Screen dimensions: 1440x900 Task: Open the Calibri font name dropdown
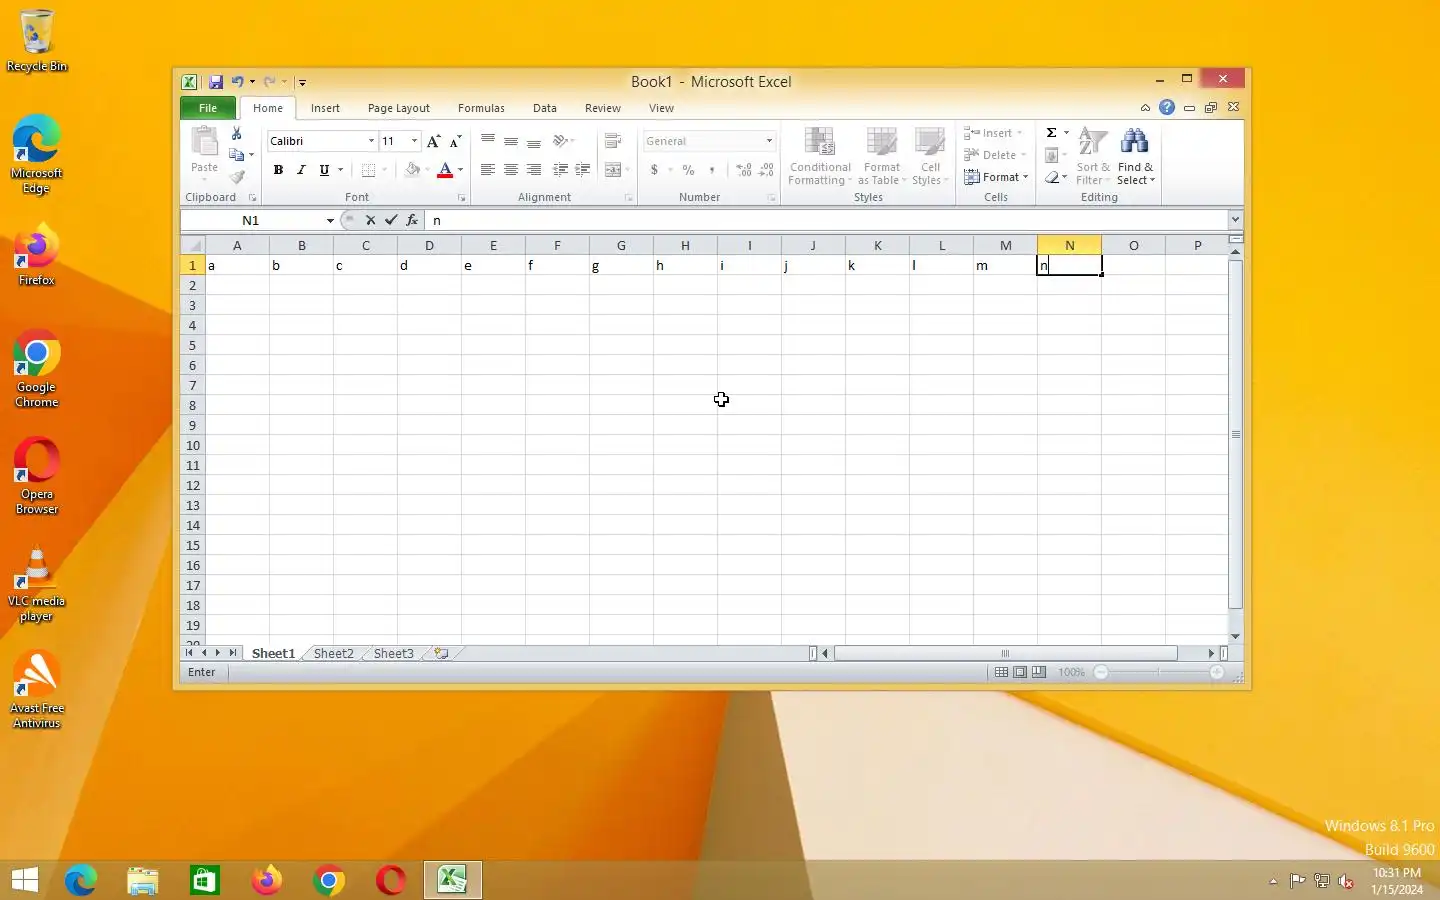click(x=371, y=141)
